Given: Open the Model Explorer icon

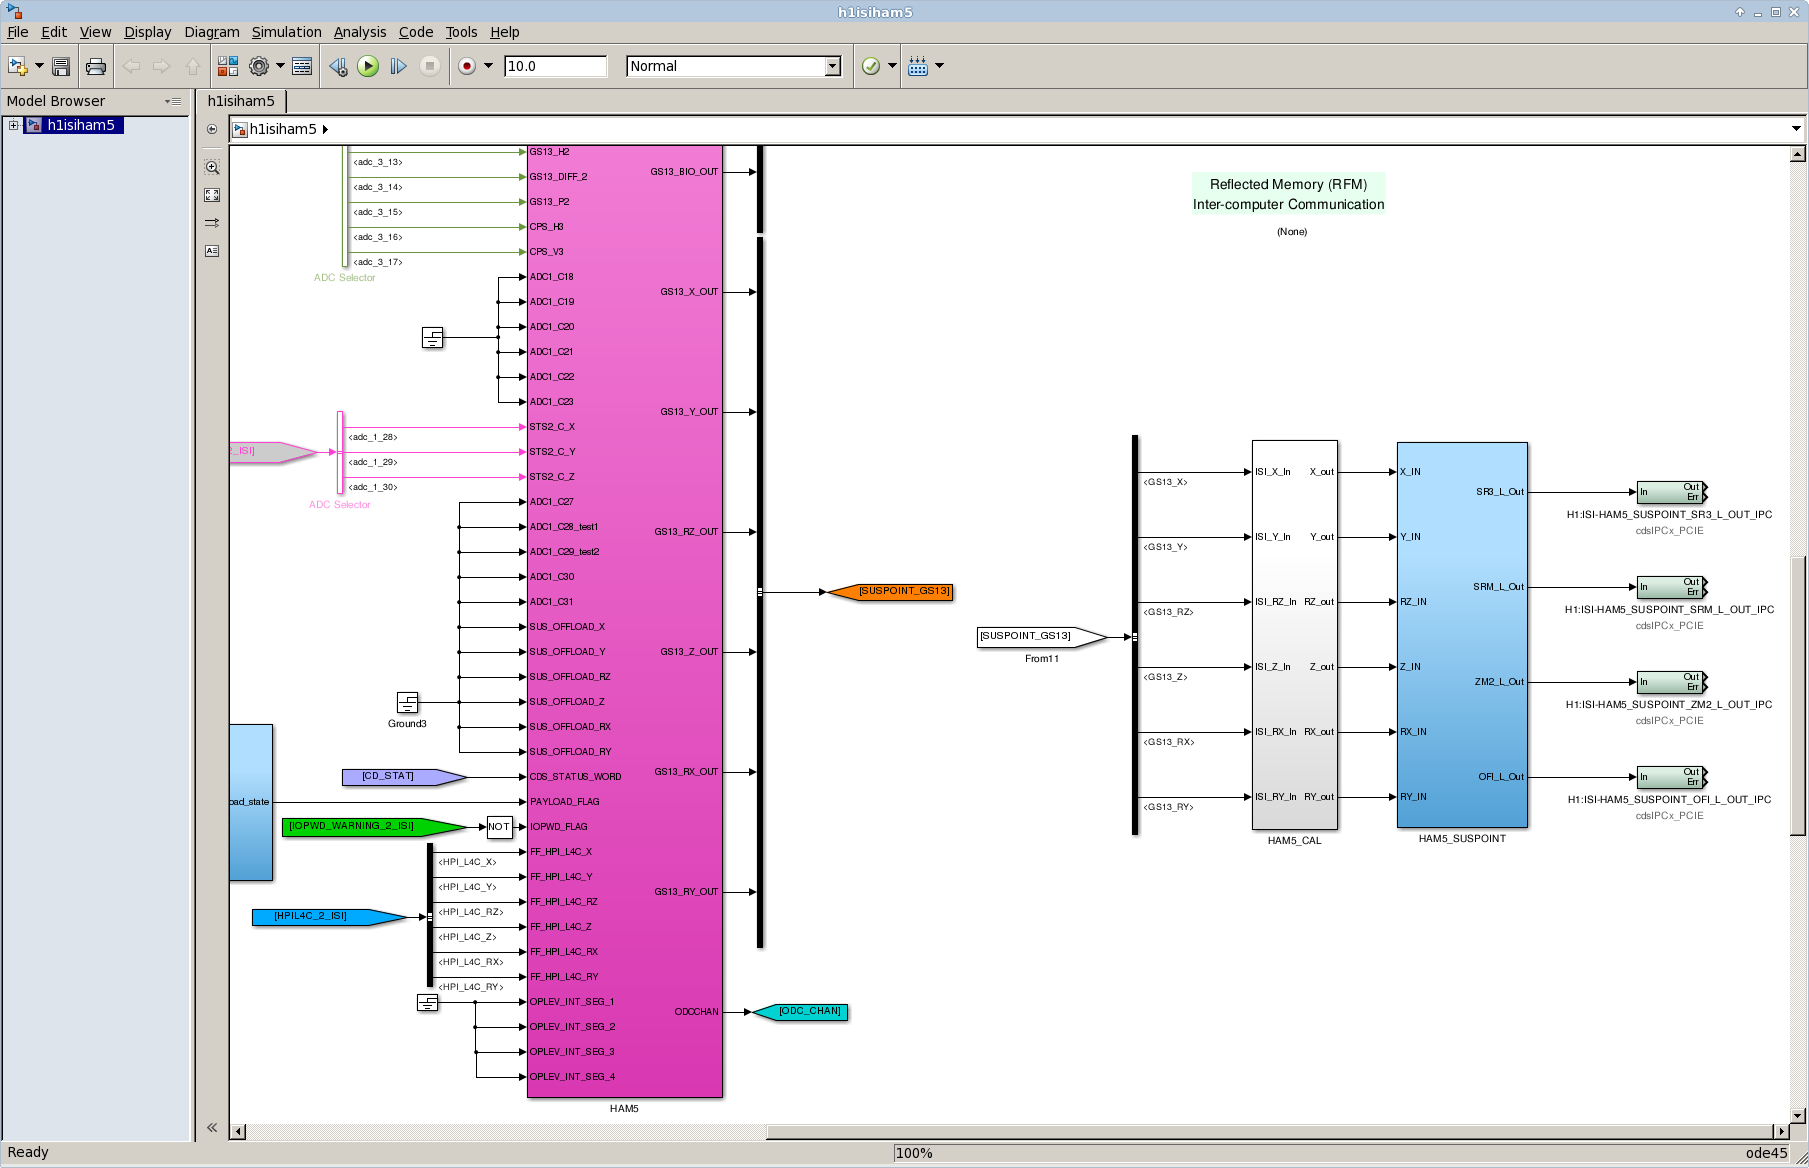Looking at the screenshot, I should [302, 66].
